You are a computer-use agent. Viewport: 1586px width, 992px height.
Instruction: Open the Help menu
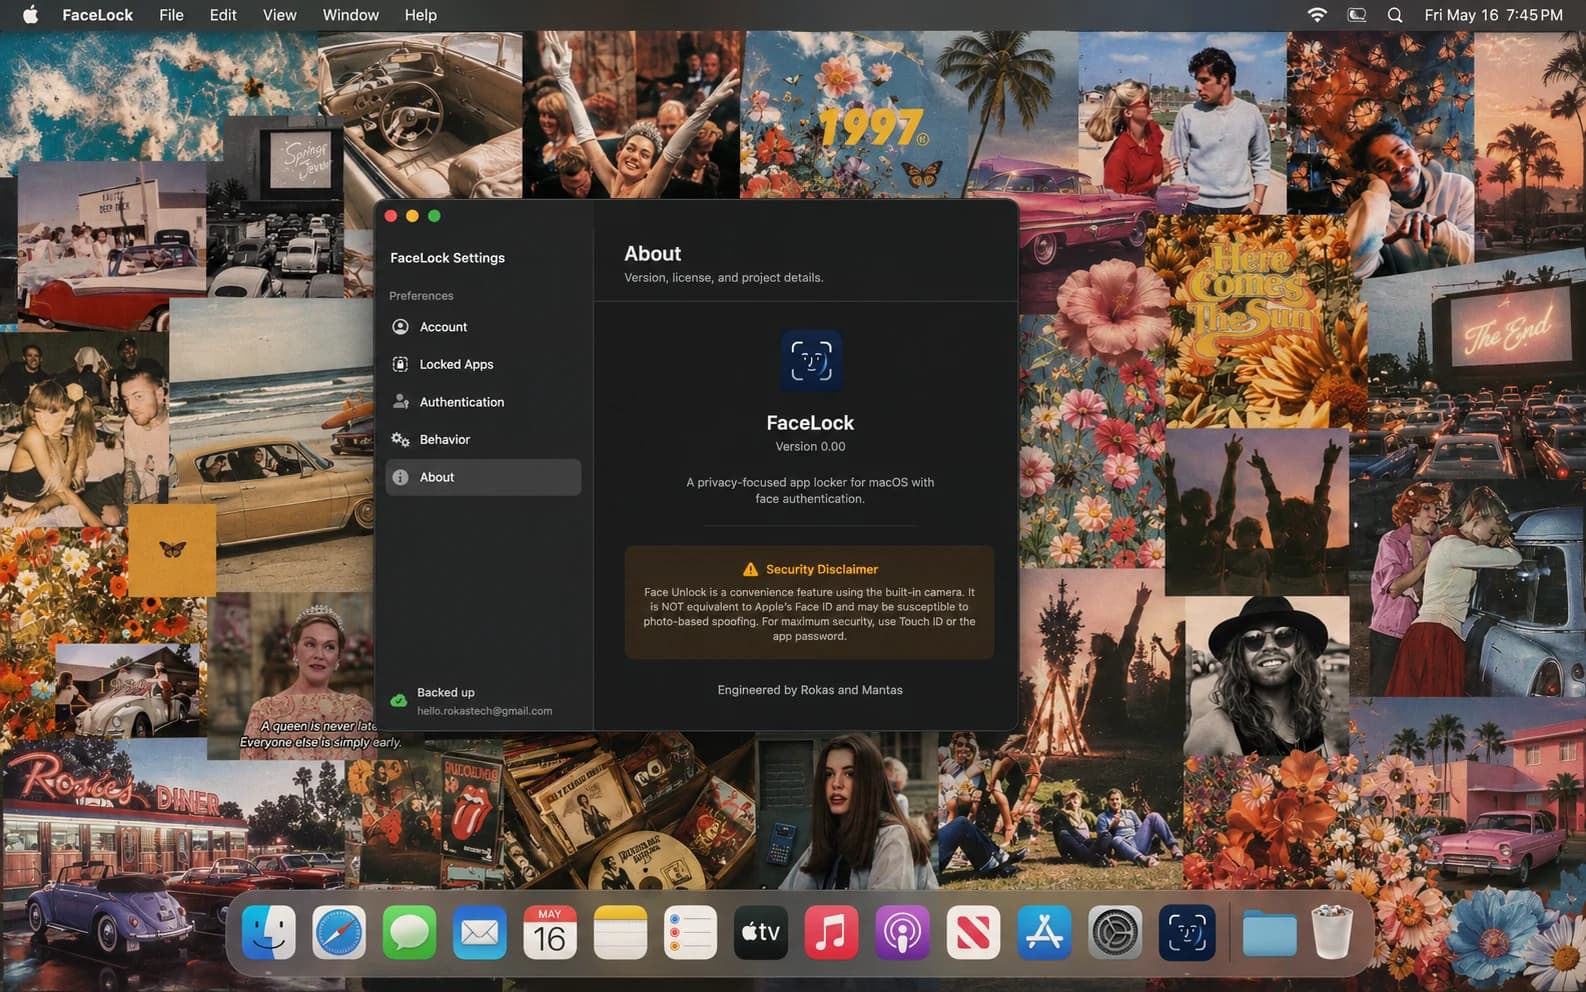420,15
